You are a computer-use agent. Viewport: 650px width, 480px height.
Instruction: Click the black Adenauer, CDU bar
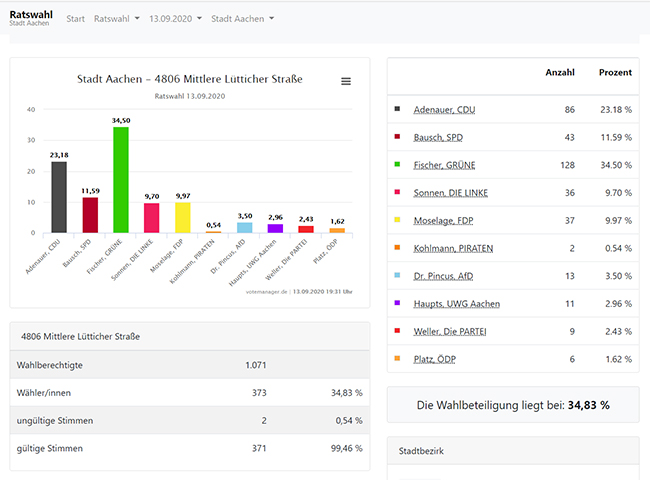point(59,197)
